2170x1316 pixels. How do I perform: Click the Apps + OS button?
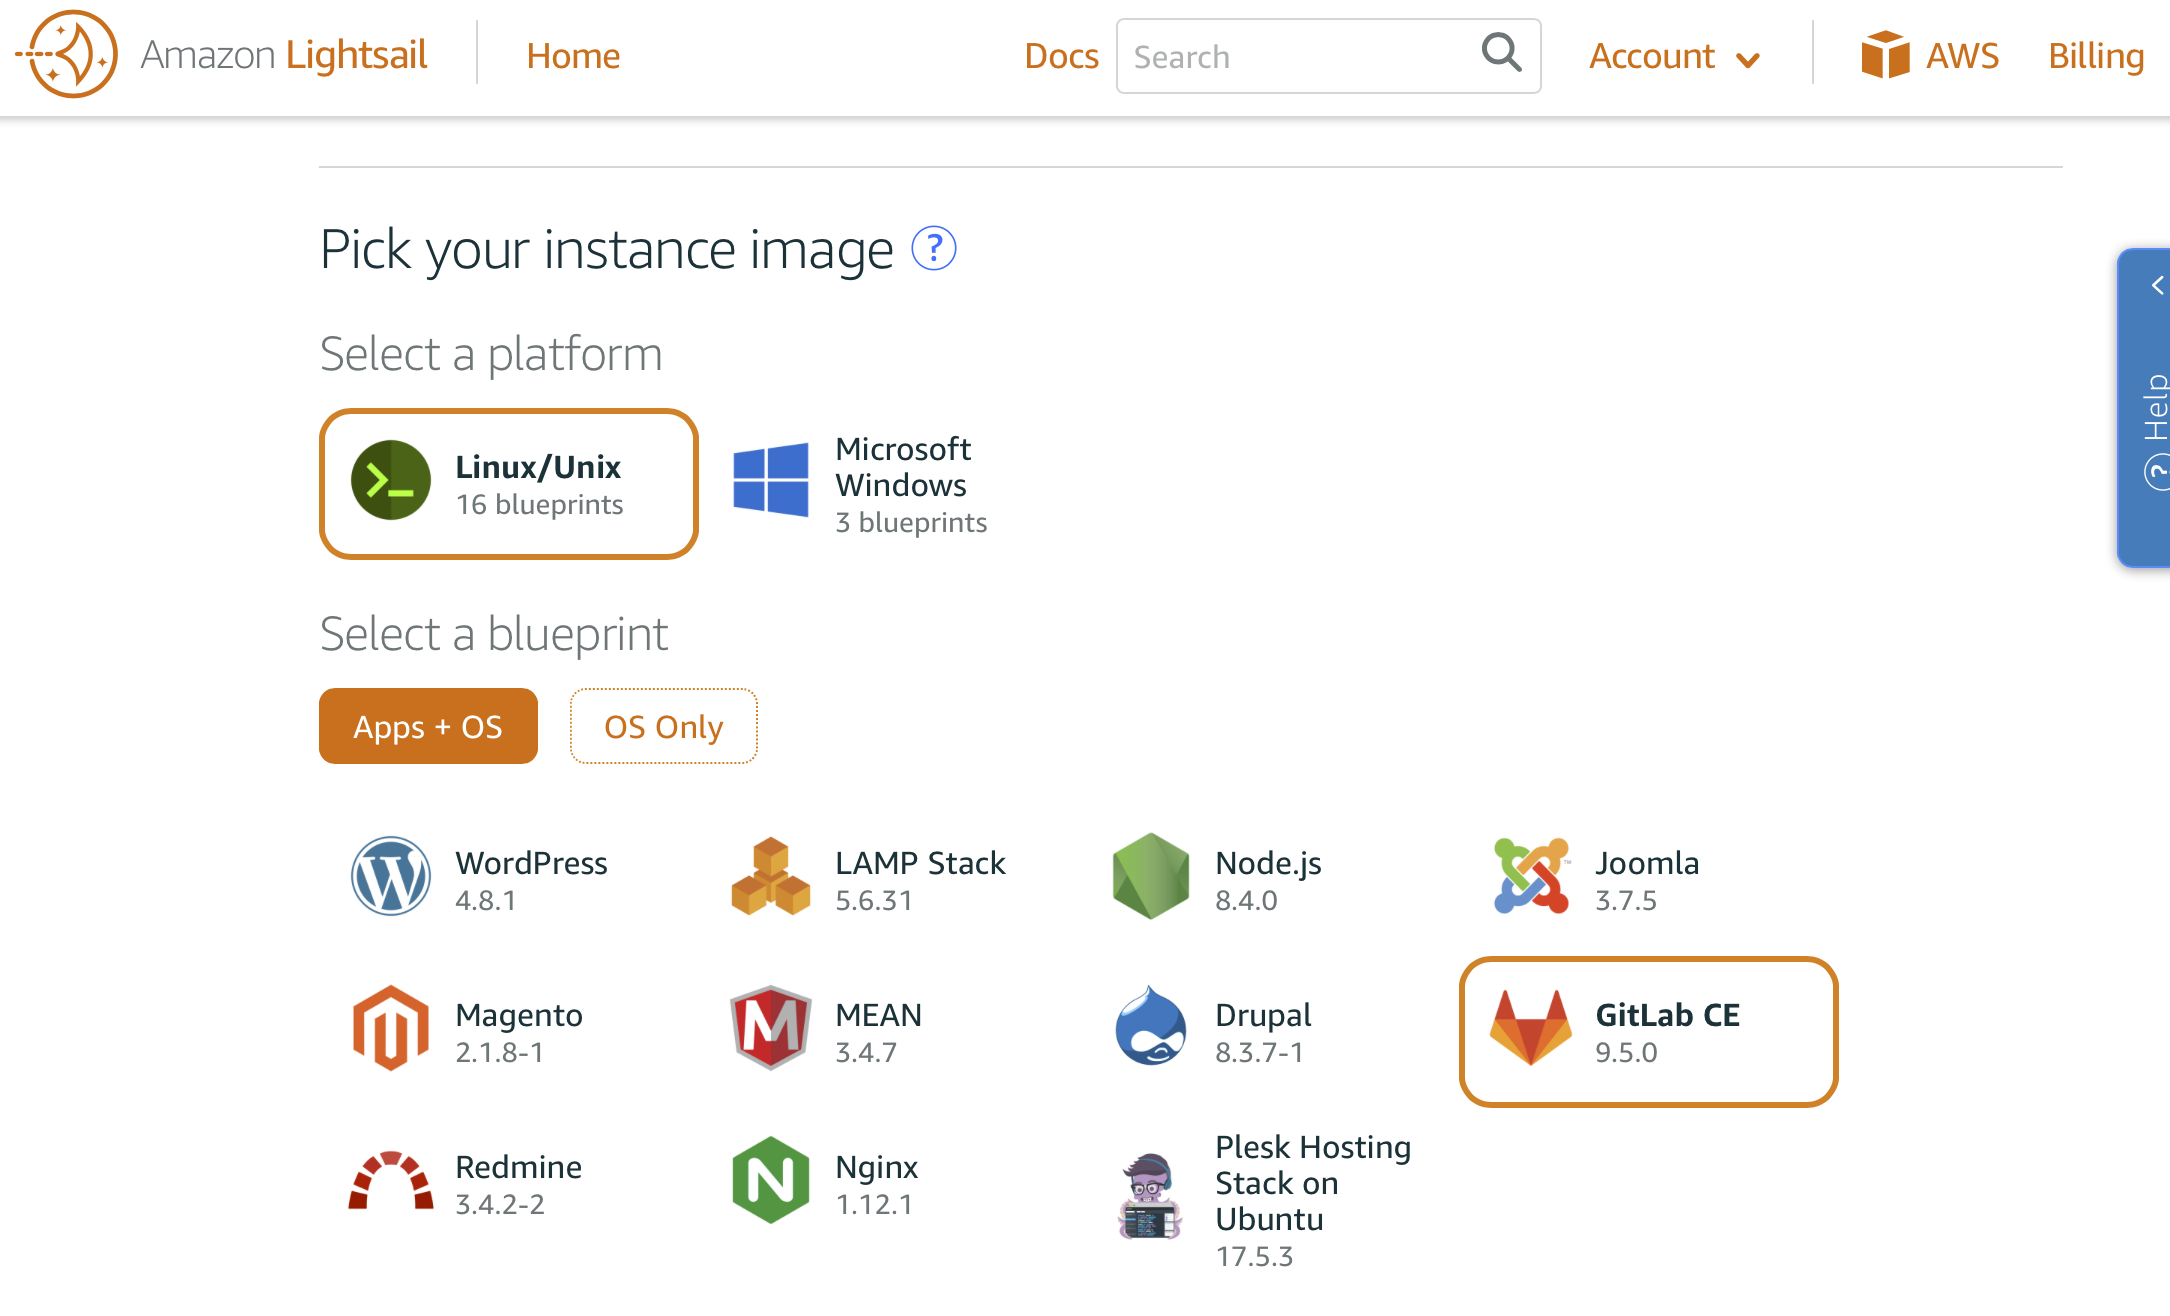click(x=428, y=725)
